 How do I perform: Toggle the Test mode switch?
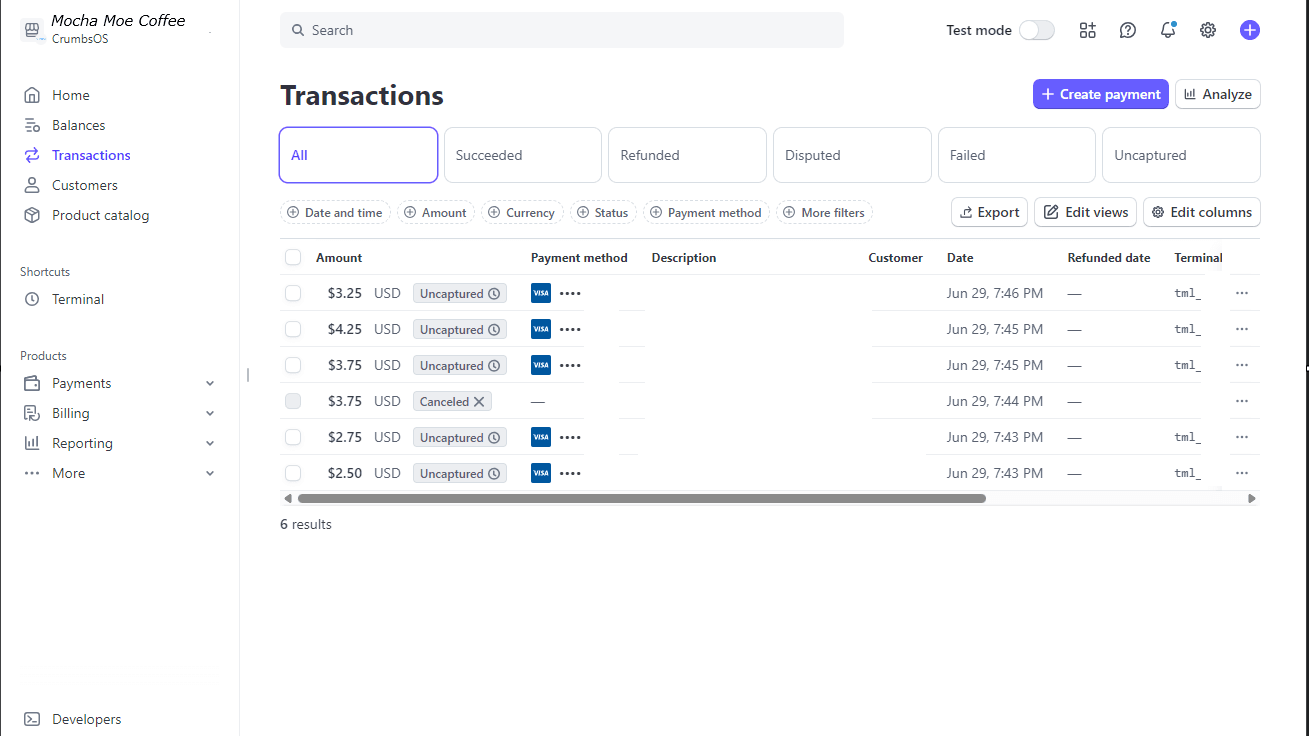(x=1036, y=30)
